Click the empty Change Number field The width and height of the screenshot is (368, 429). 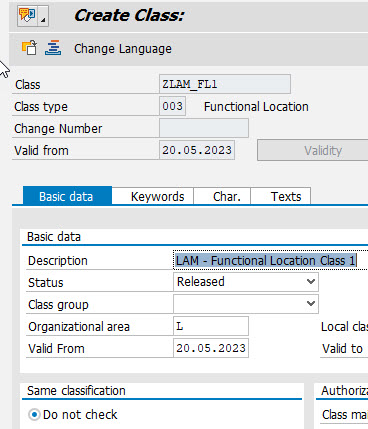204,128
